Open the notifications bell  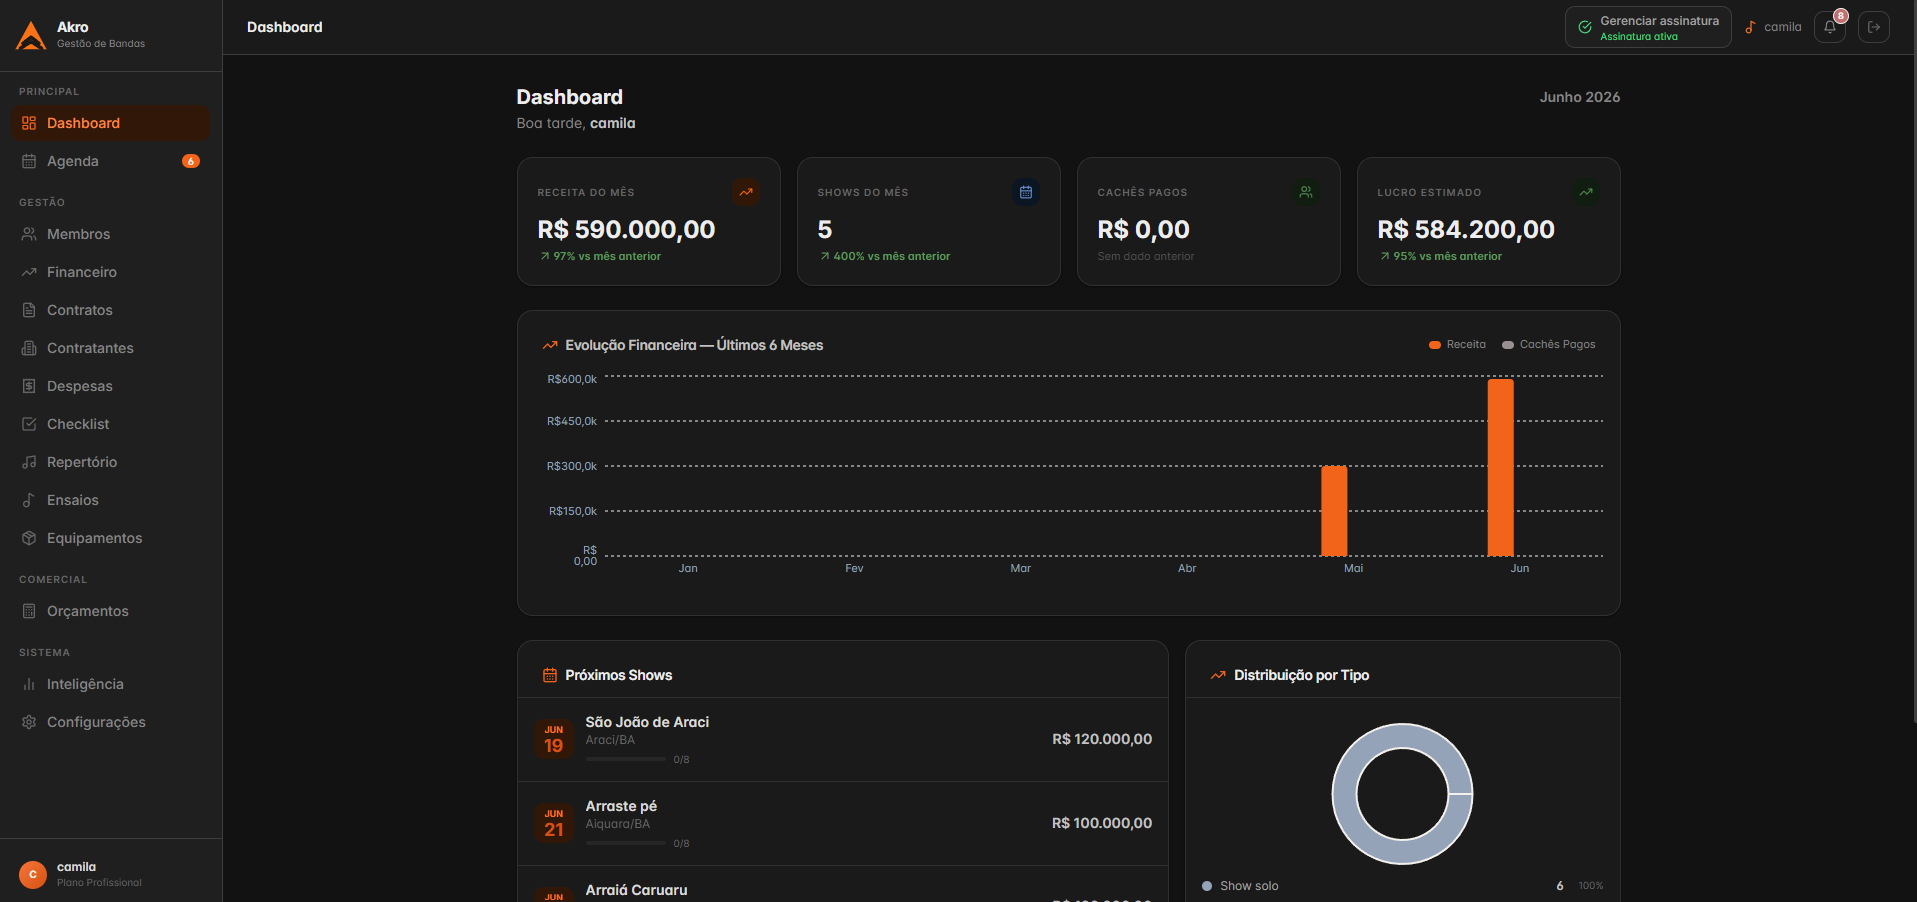1830,27
